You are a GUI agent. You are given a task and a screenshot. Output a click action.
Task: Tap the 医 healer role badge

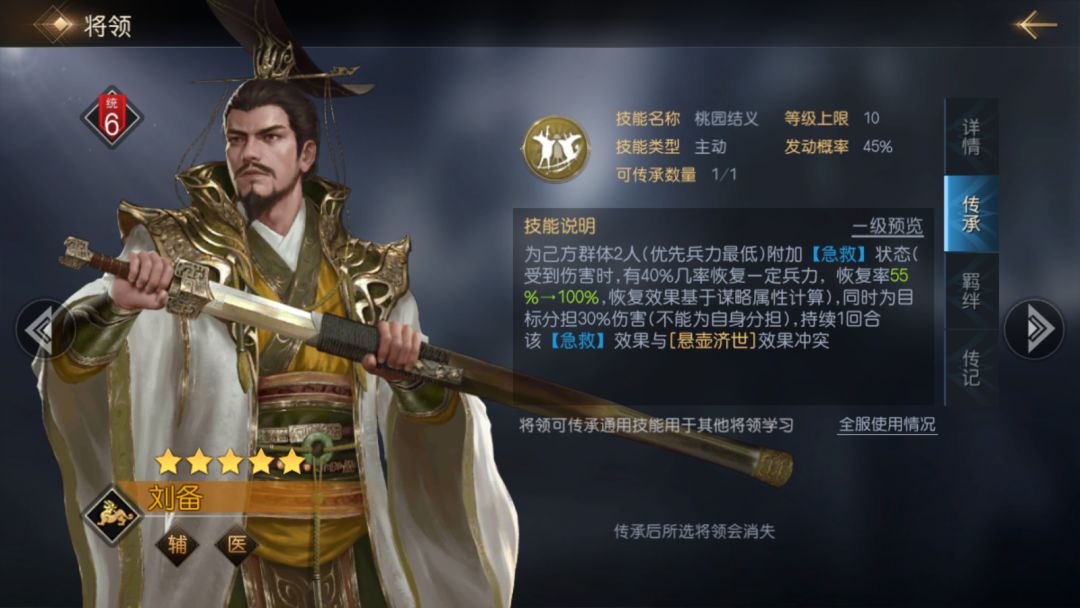click(x=236, y=545)
